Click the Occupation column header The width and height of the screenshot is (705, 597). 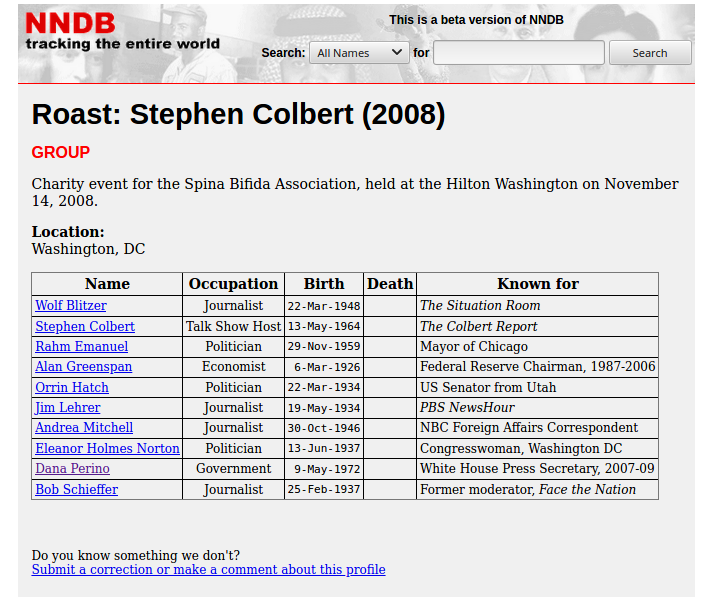point(233,284)
